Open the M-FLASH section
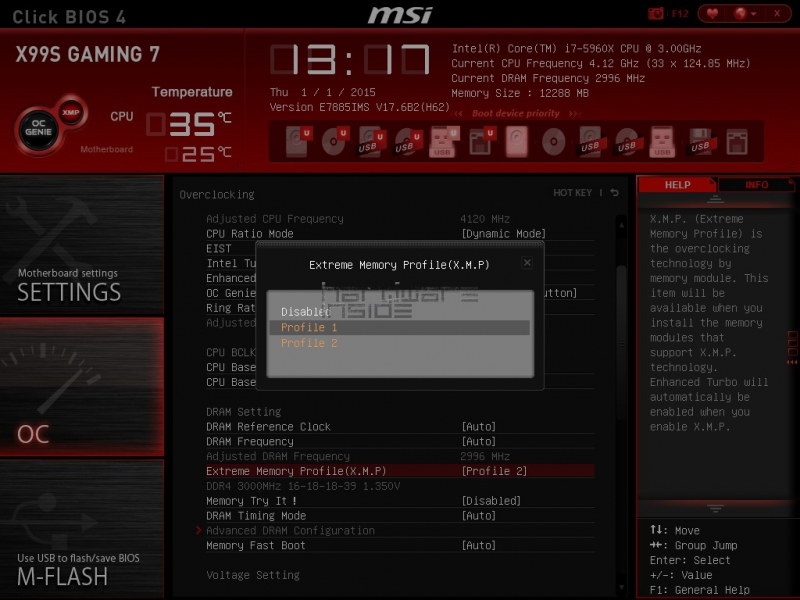 (x=82, y=529)
